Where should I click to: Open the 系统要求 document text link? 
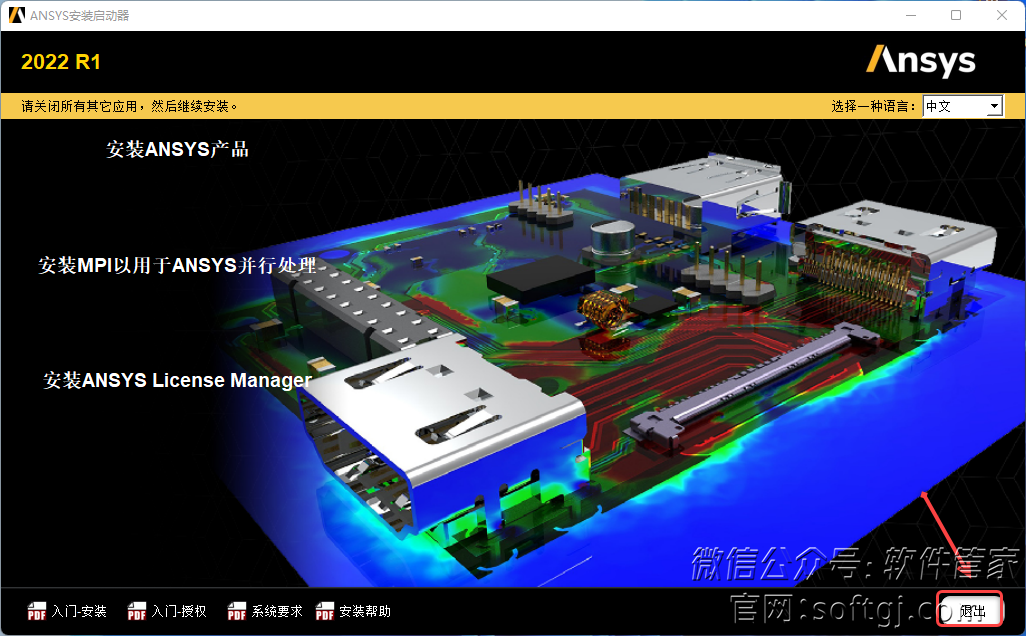pos(277,611)
